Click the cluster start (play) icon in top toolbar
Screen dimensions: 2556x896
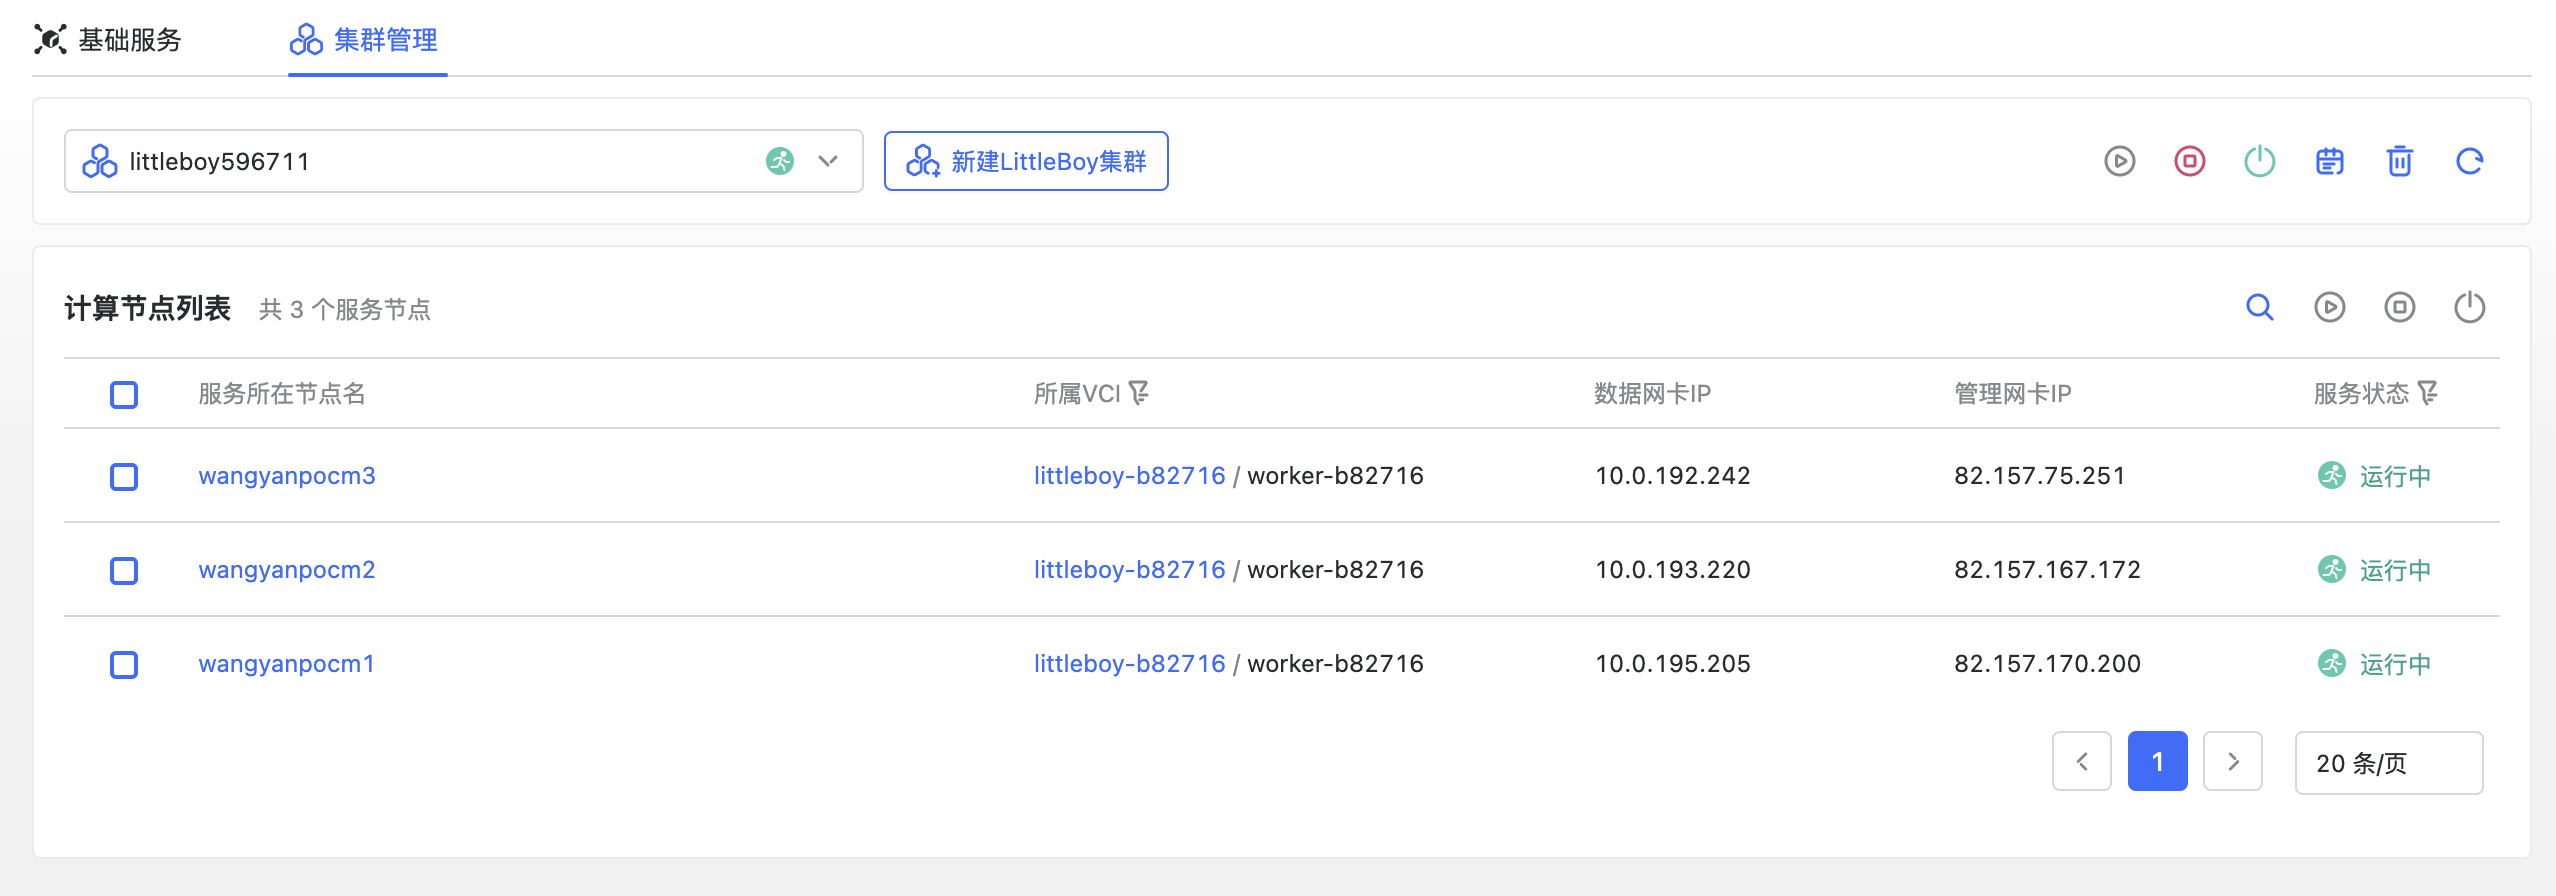[x=2119, y=161]
